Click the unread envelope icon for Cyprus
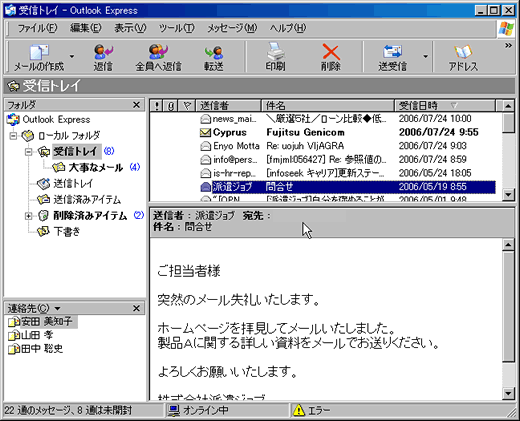This screenshot has width=520, height=421. point(205,133)
